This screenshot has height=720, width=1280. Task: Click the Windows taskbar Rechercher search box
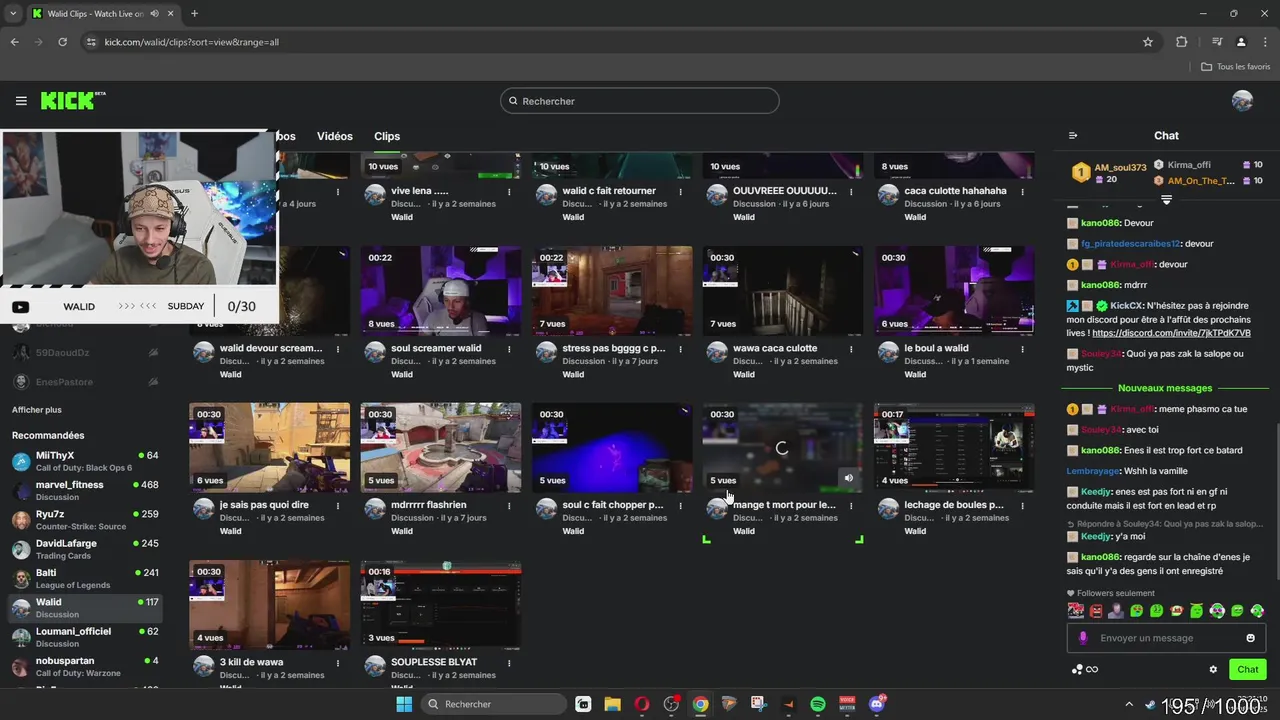tap(493, 704)
